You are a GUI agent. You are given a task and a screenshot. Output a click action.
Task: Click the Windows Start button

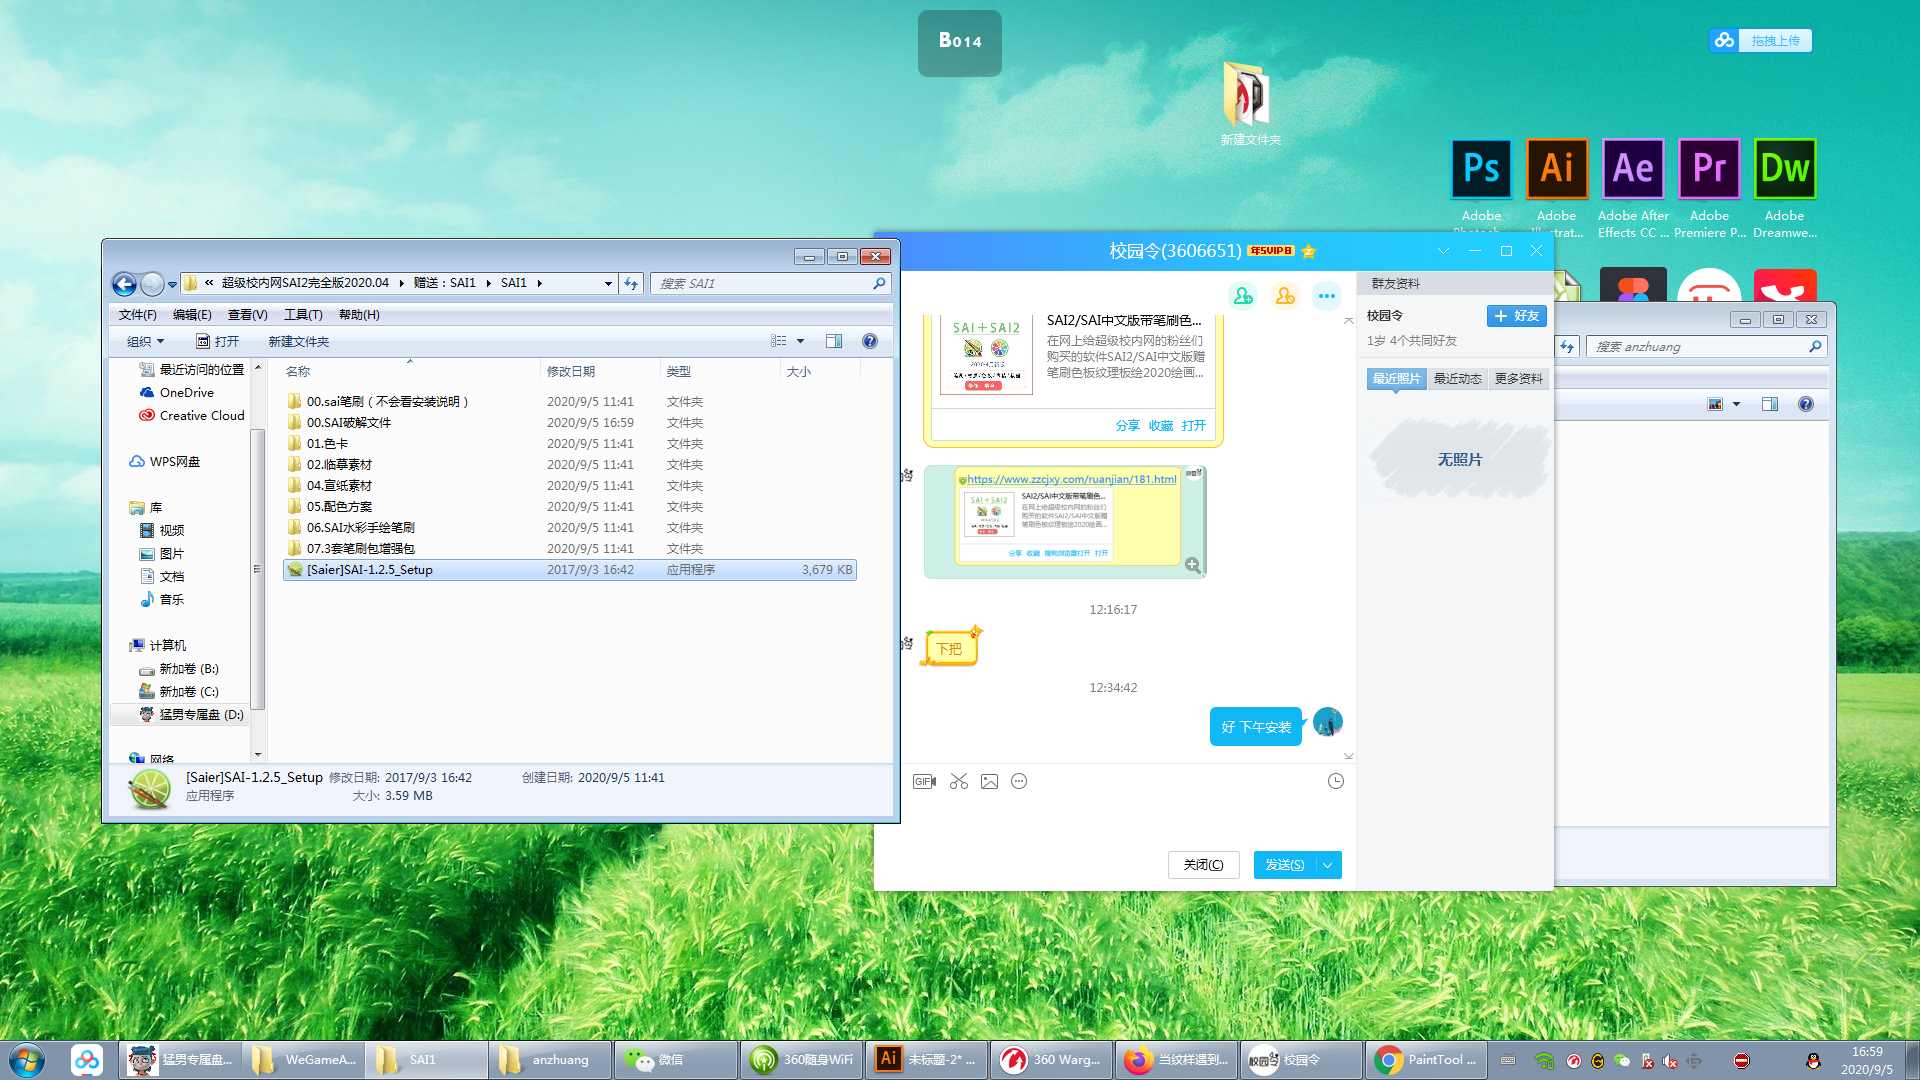coord(27,1060)
